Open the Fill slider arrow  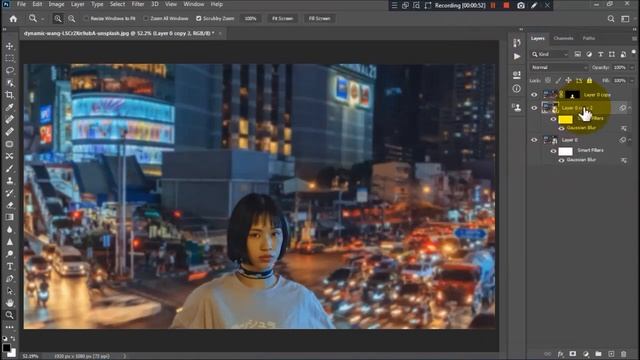tap(632, 81)
